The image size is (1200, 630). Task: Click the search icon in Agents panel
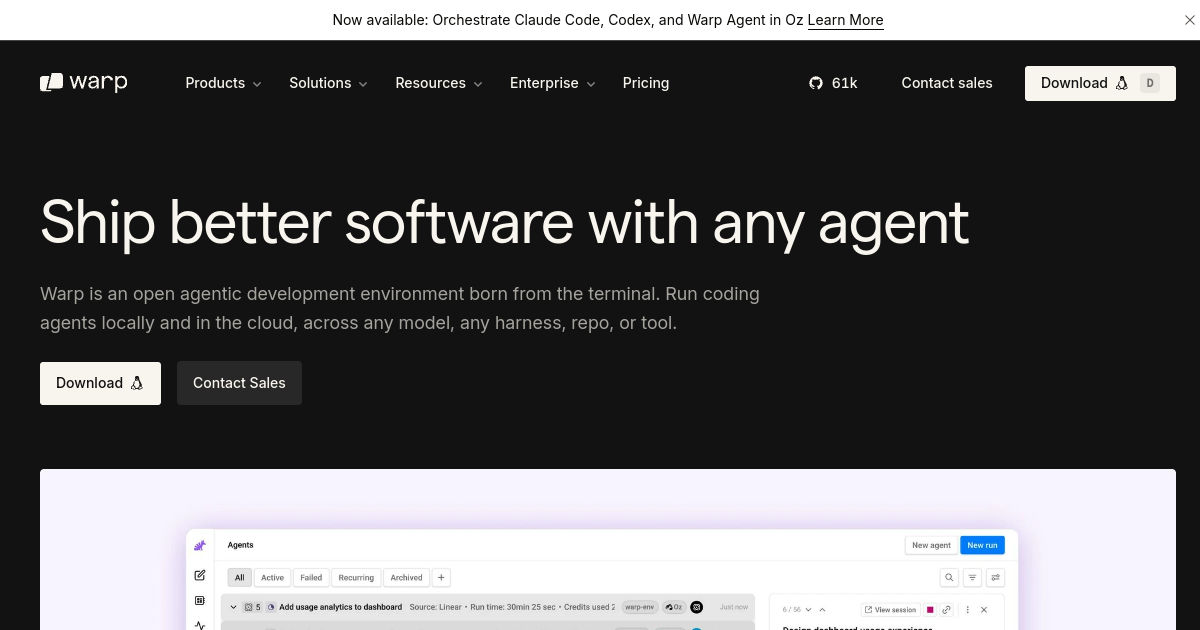949,577
